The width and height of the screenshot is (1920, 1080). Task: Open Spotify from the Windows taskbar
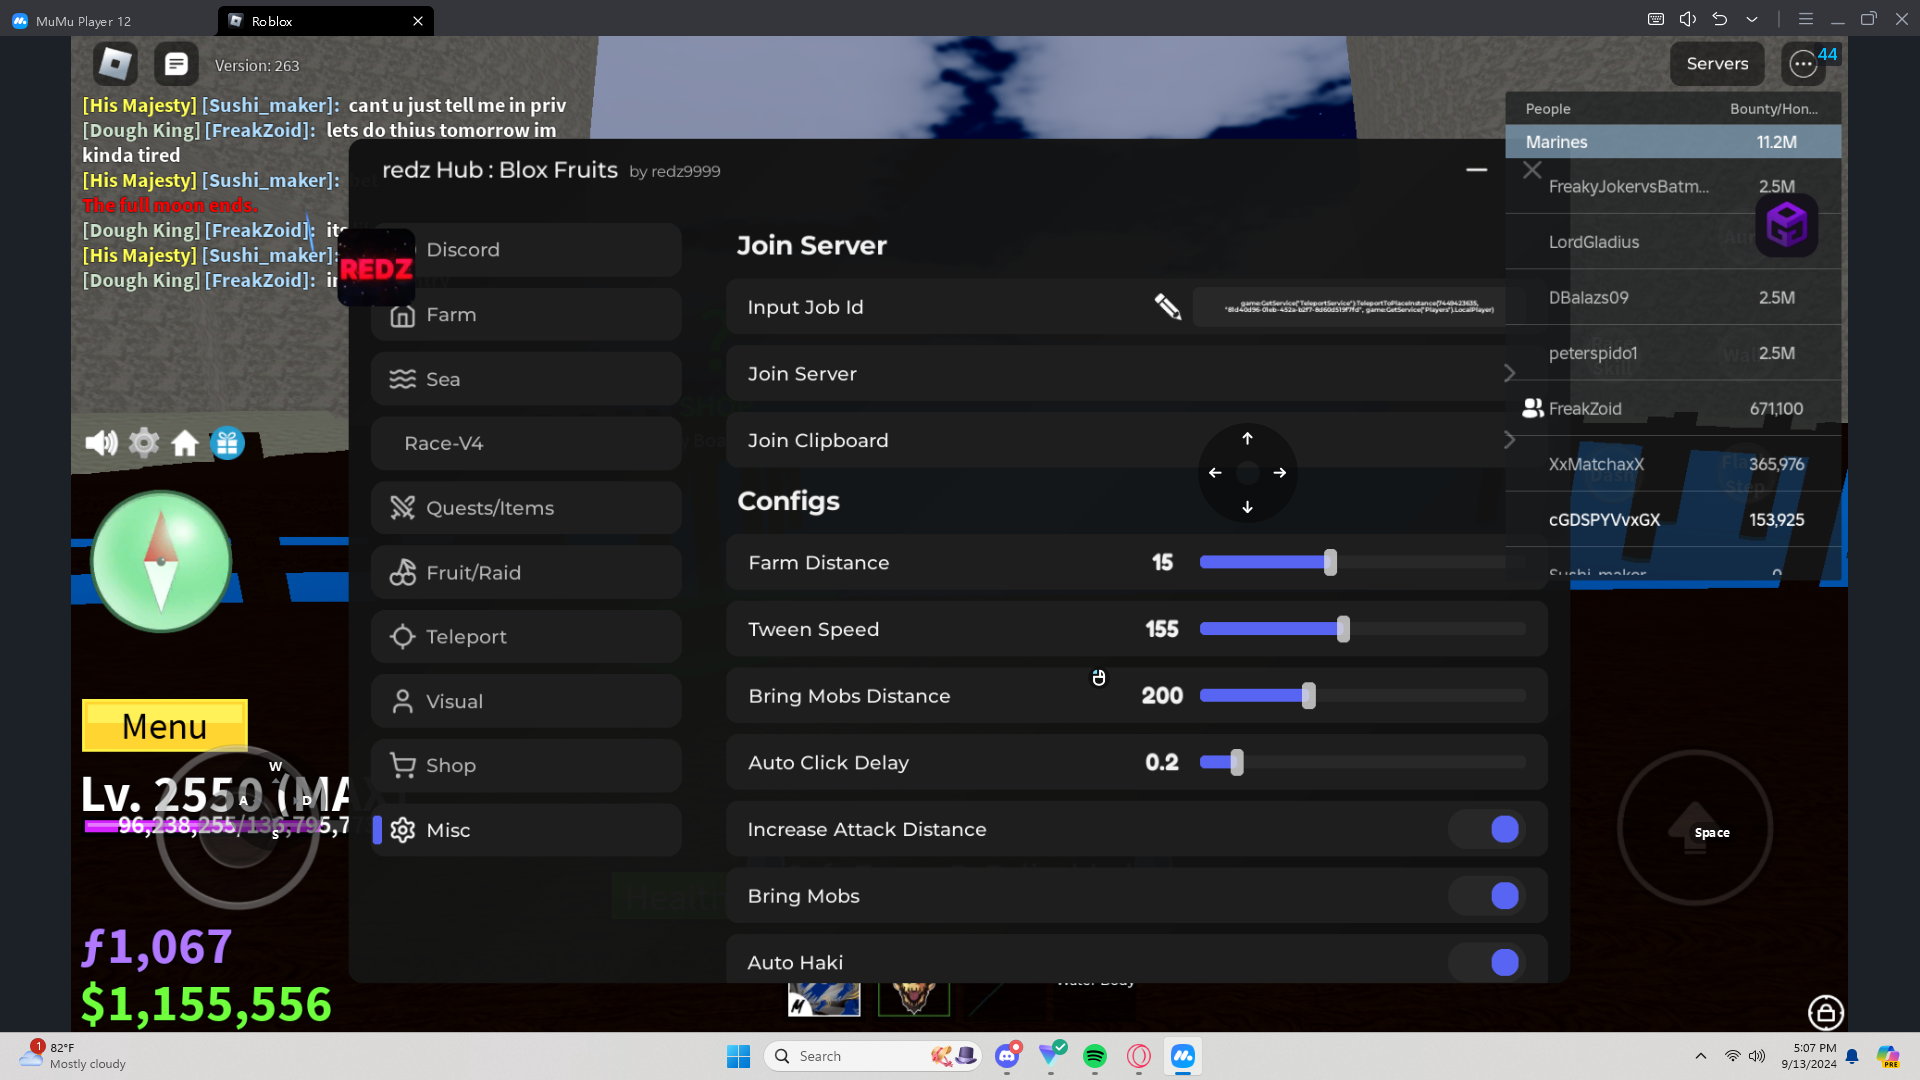(1095, 1056)
